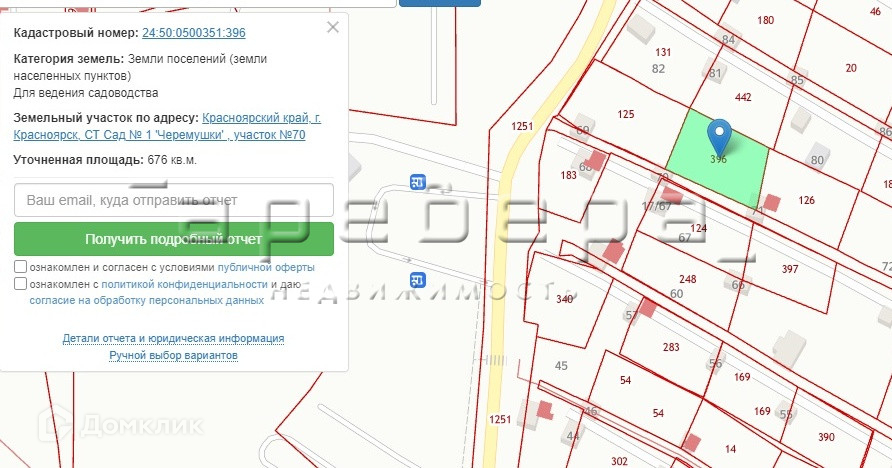Click the blue location pin on parcel 396

click(x=718, y=134)
